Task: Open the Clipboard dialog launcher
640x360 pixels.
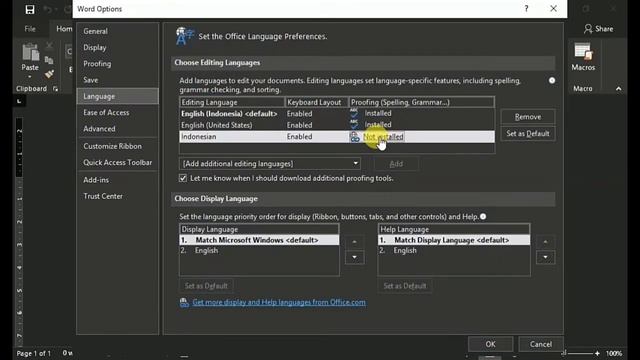Action: pos(55,89)
